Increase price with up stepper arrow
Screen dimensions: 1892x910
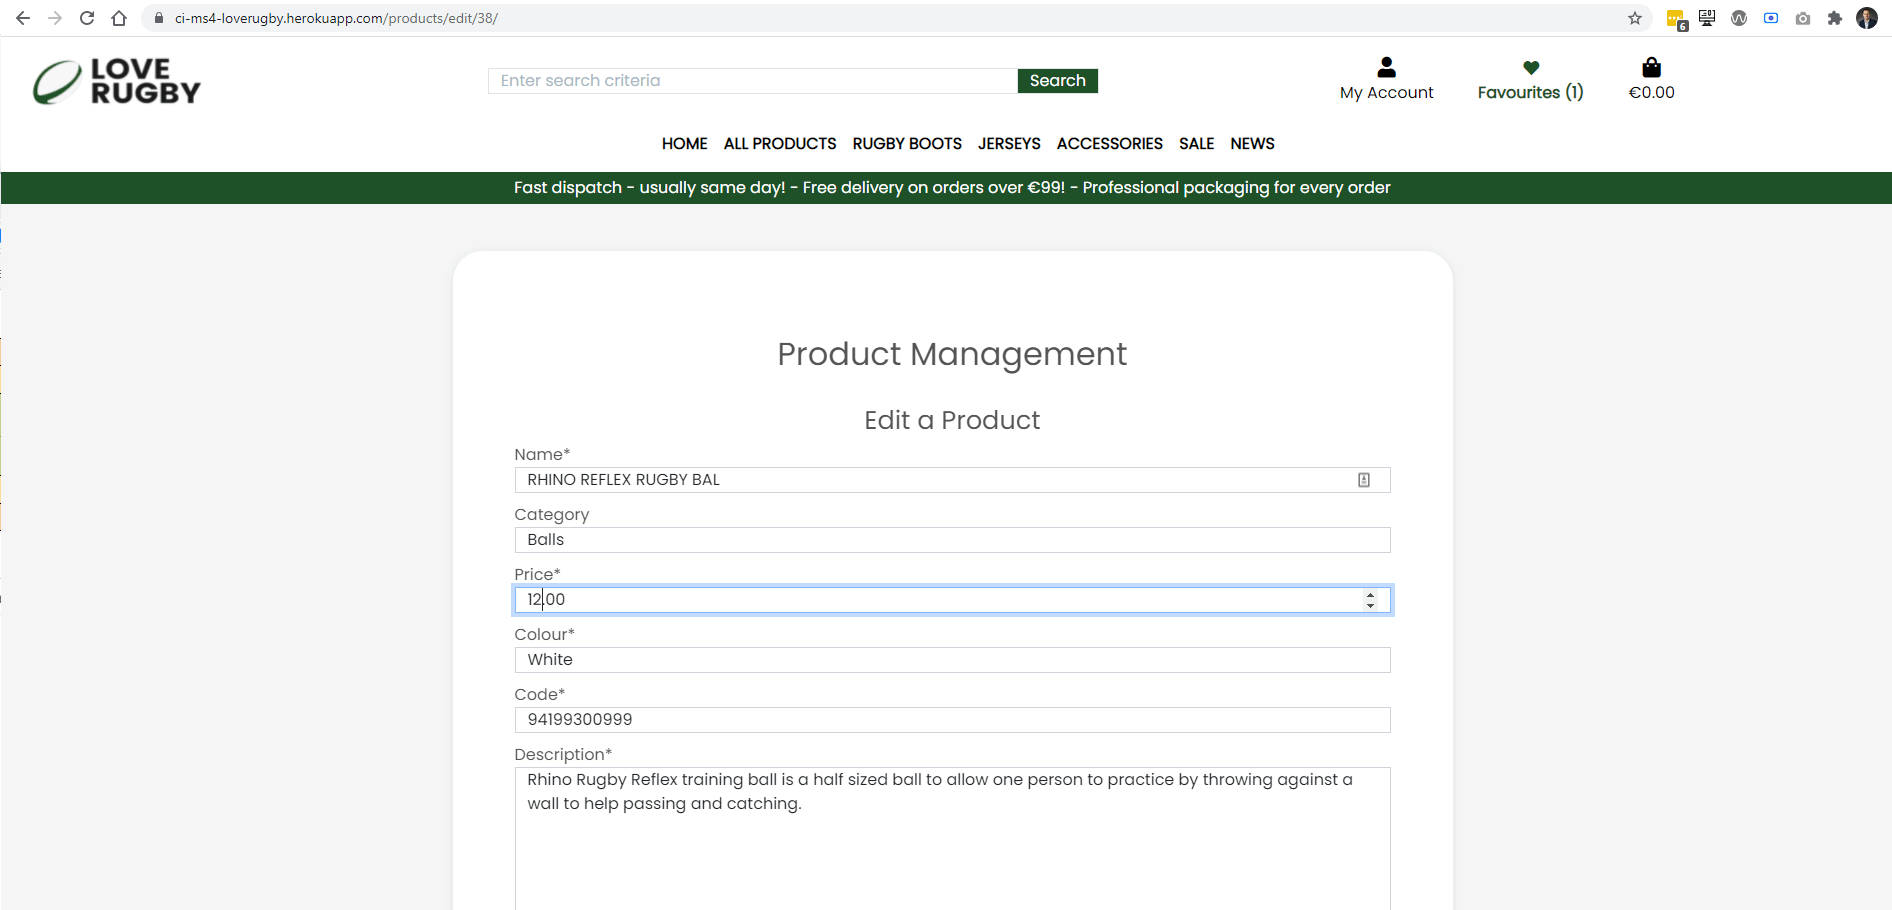pos(1370,594)
